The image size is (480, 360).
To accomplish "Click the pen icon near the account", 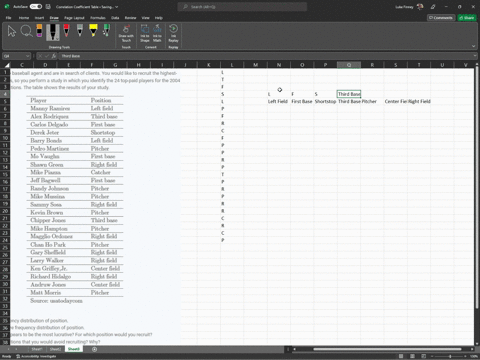I will (x=433, y=7).
